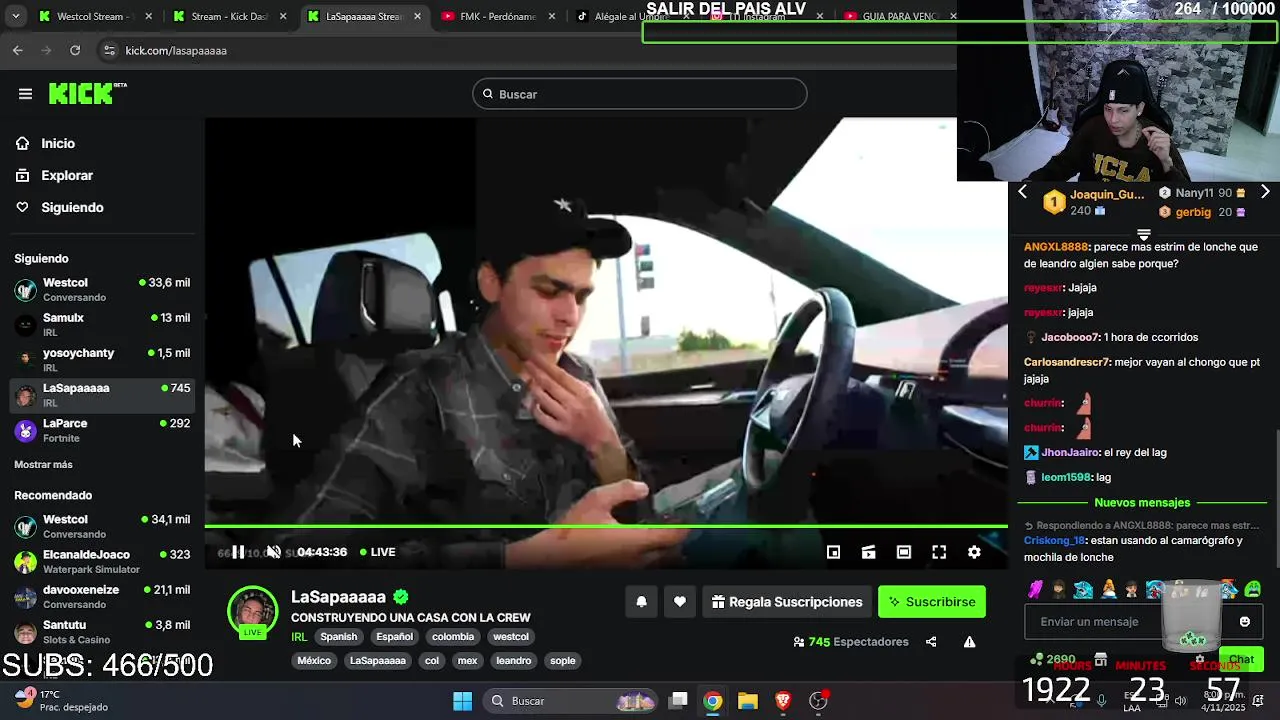Click username ANGXL8888 in chat
Viewport: 1280px width, 720px height.
click(1056, 247)
